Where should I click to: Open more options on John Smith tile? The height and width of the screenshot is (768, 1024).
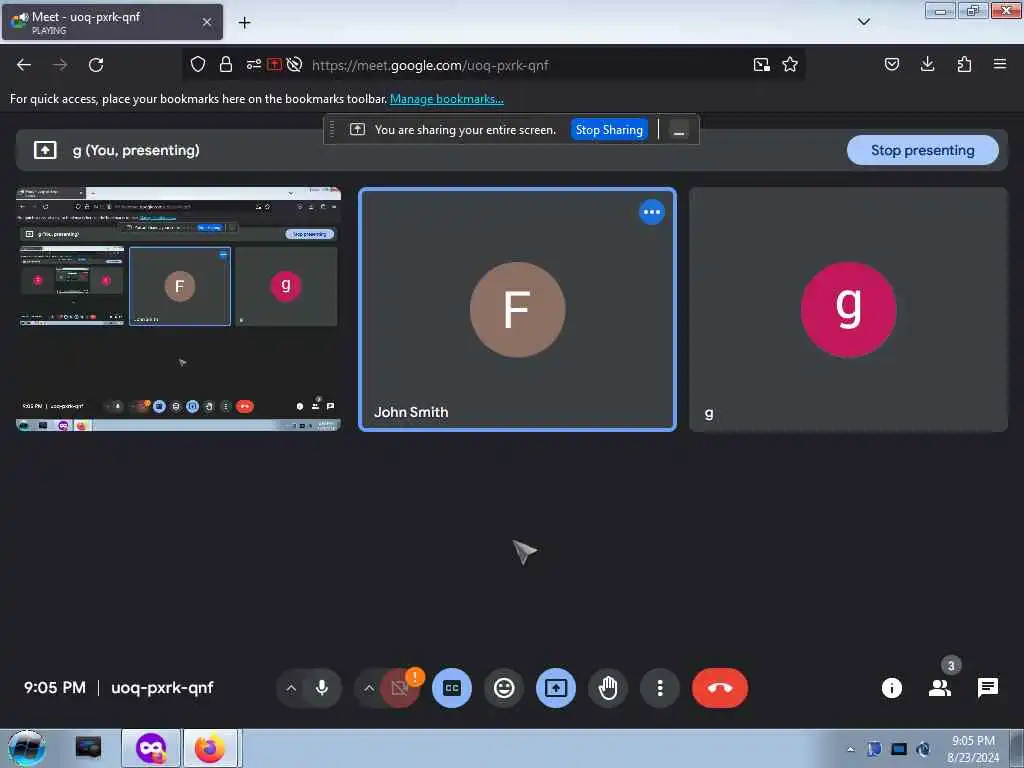(652, 212)
